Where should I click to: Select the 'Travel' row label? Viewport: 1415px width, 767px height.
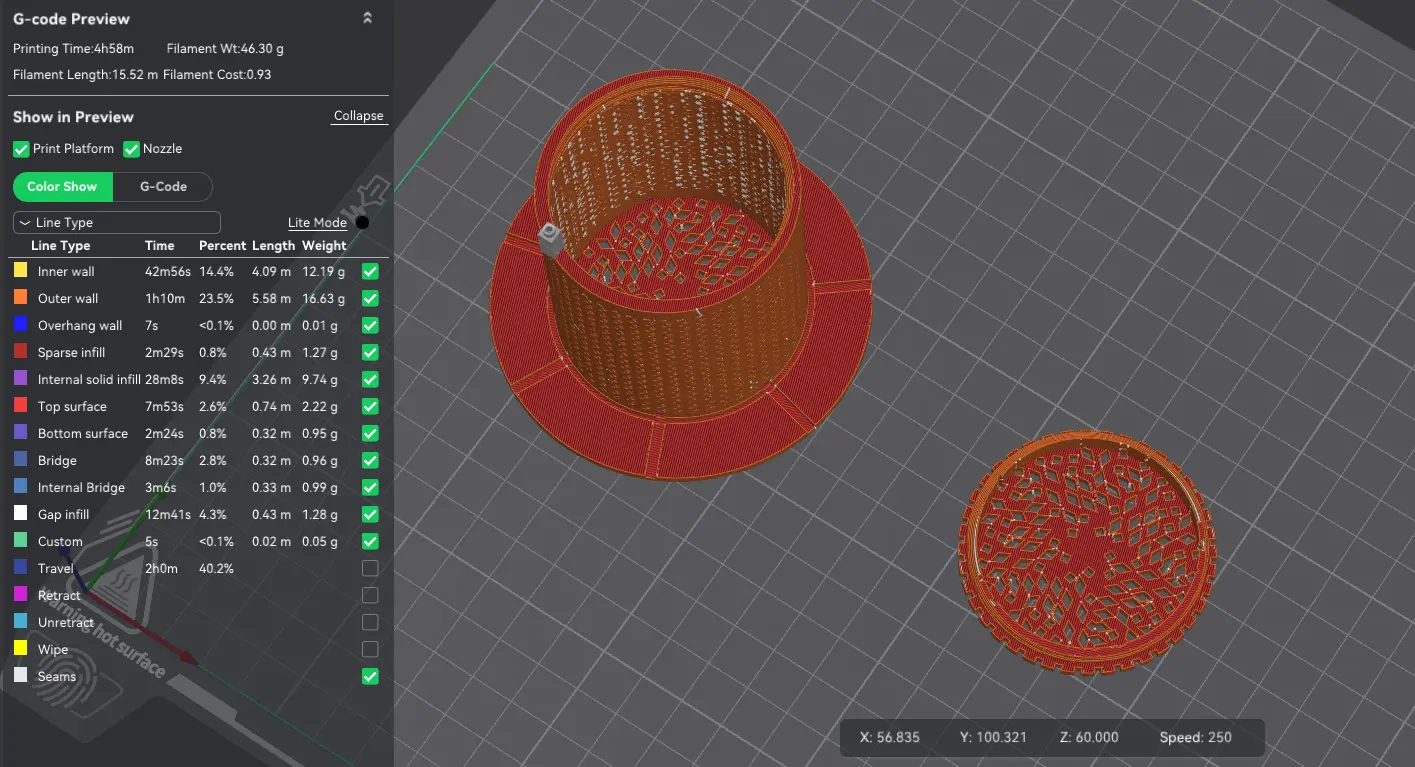click(x=56, y=569)
